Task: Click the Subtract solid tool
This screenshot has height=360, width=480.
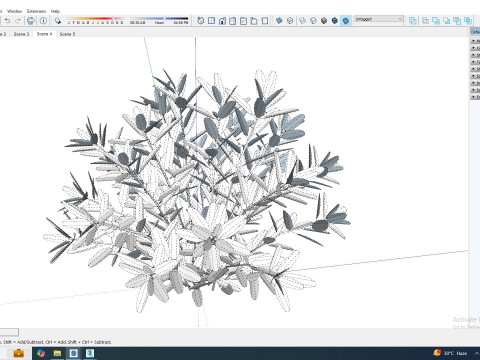Action: [x=447, y=21]
